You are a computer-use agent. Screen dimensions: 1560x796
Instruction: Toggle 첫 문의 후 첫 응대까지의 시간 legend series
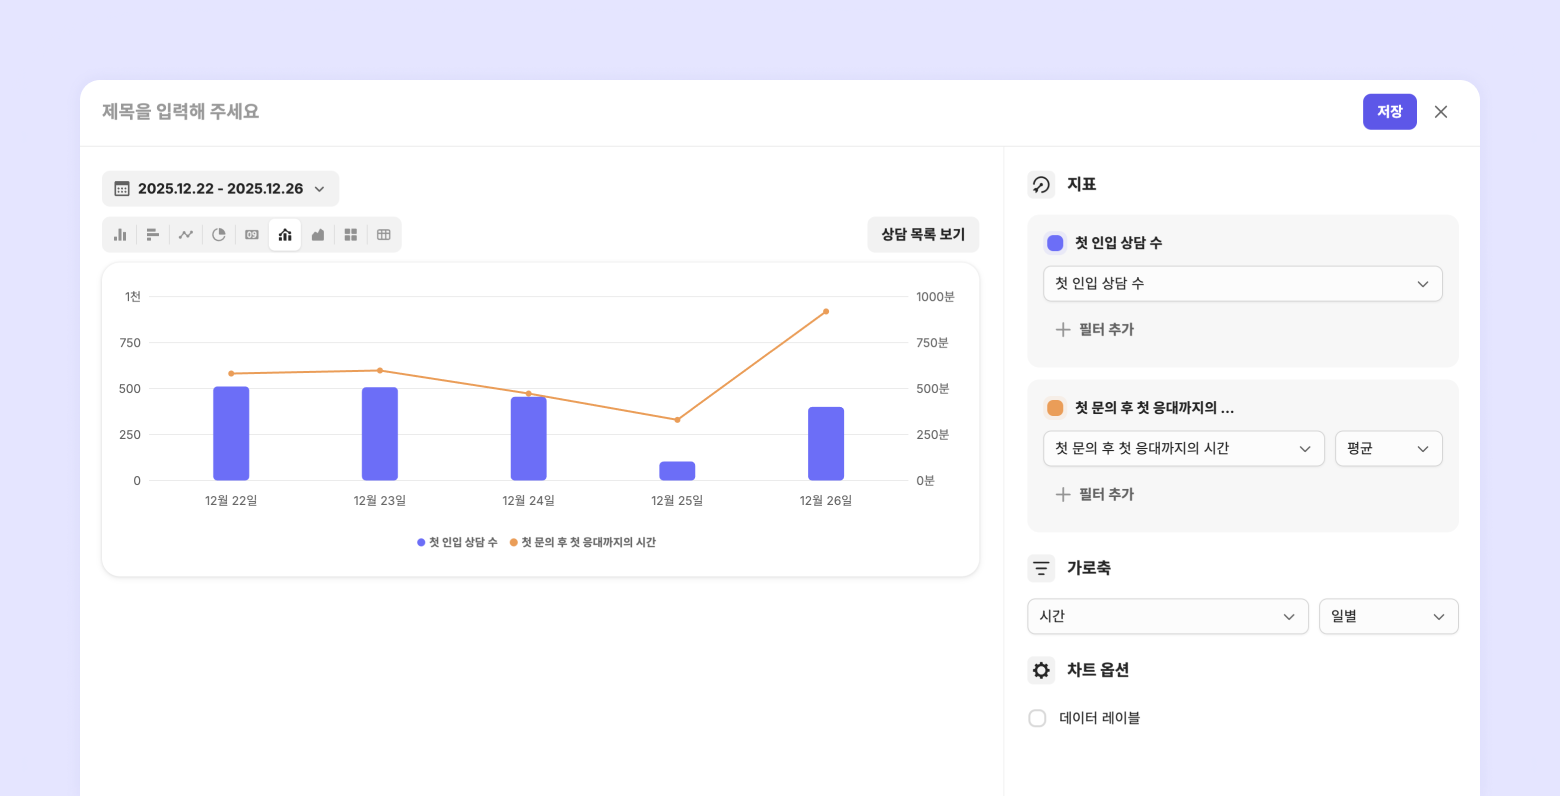583,542
